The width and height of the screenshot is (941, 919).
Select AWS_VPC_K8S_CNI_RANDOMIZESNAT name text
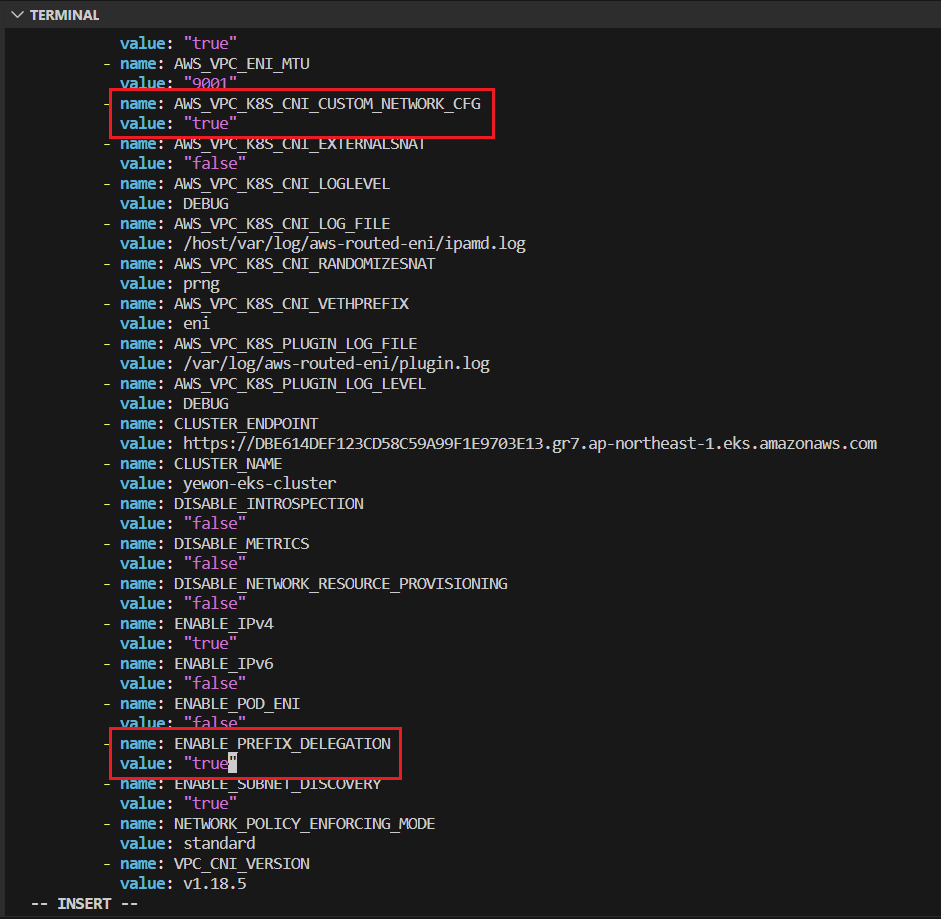click(x=304, y=264)
